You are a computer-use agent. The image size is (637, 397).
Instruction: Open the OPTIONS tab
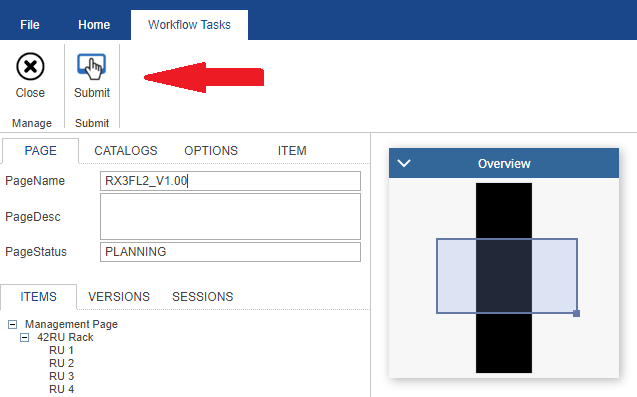211,151
